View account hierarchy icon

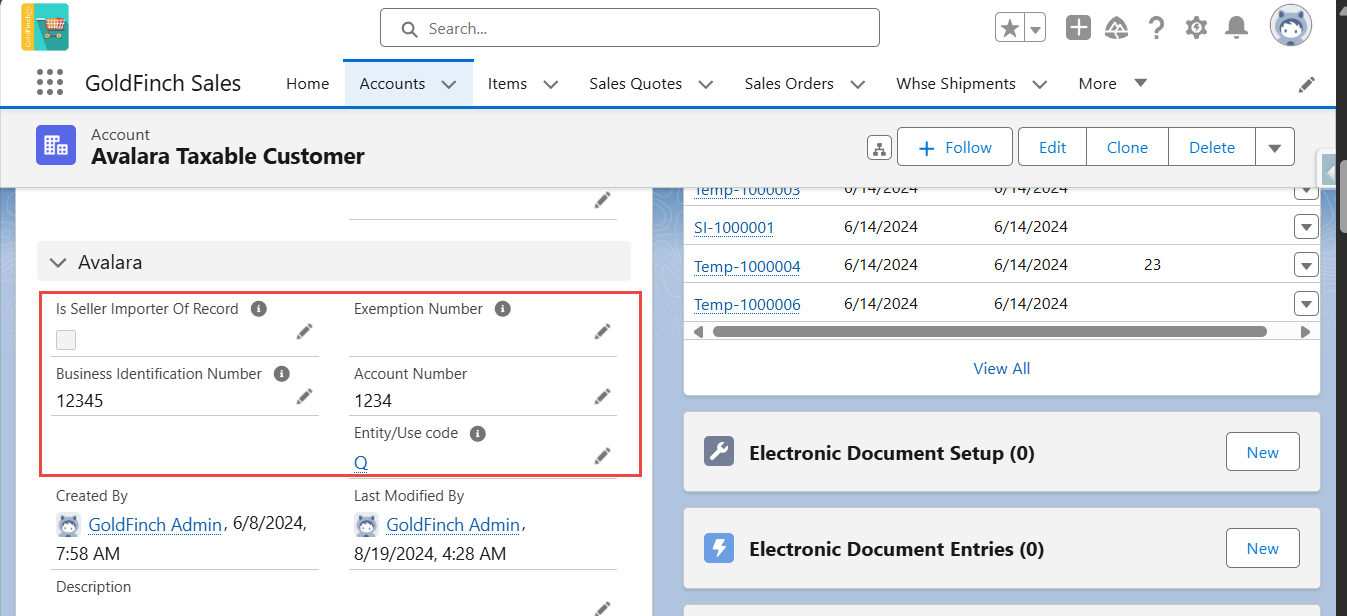coord(879,148)
